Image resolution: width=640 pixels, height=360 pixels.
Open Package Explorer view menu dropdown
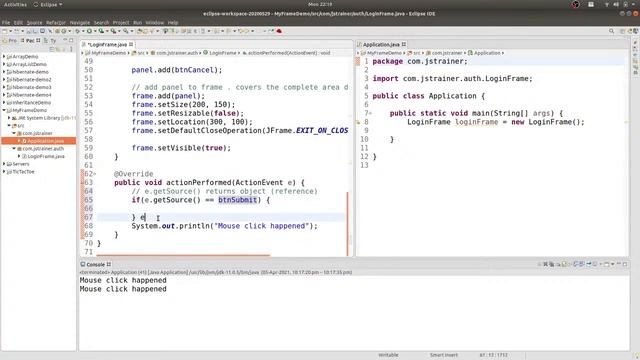click(x=71, y=49)
